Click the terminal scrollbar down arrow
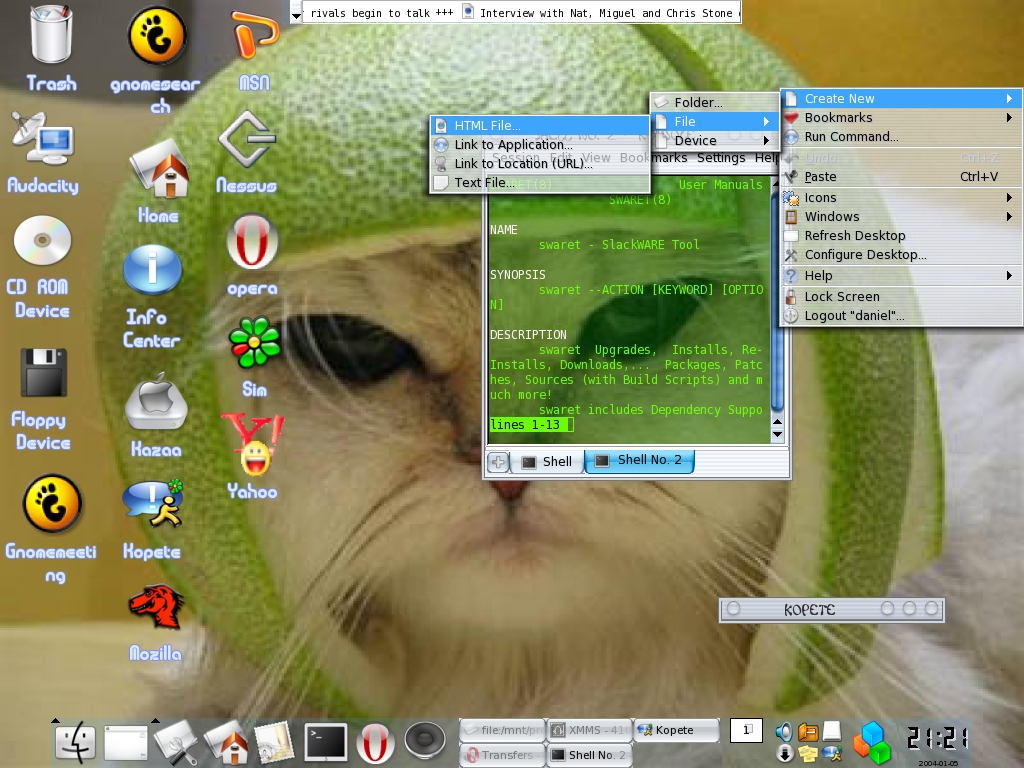This screenshot has height=768, width=1024. pyautogui.click(x=777, y=434)
